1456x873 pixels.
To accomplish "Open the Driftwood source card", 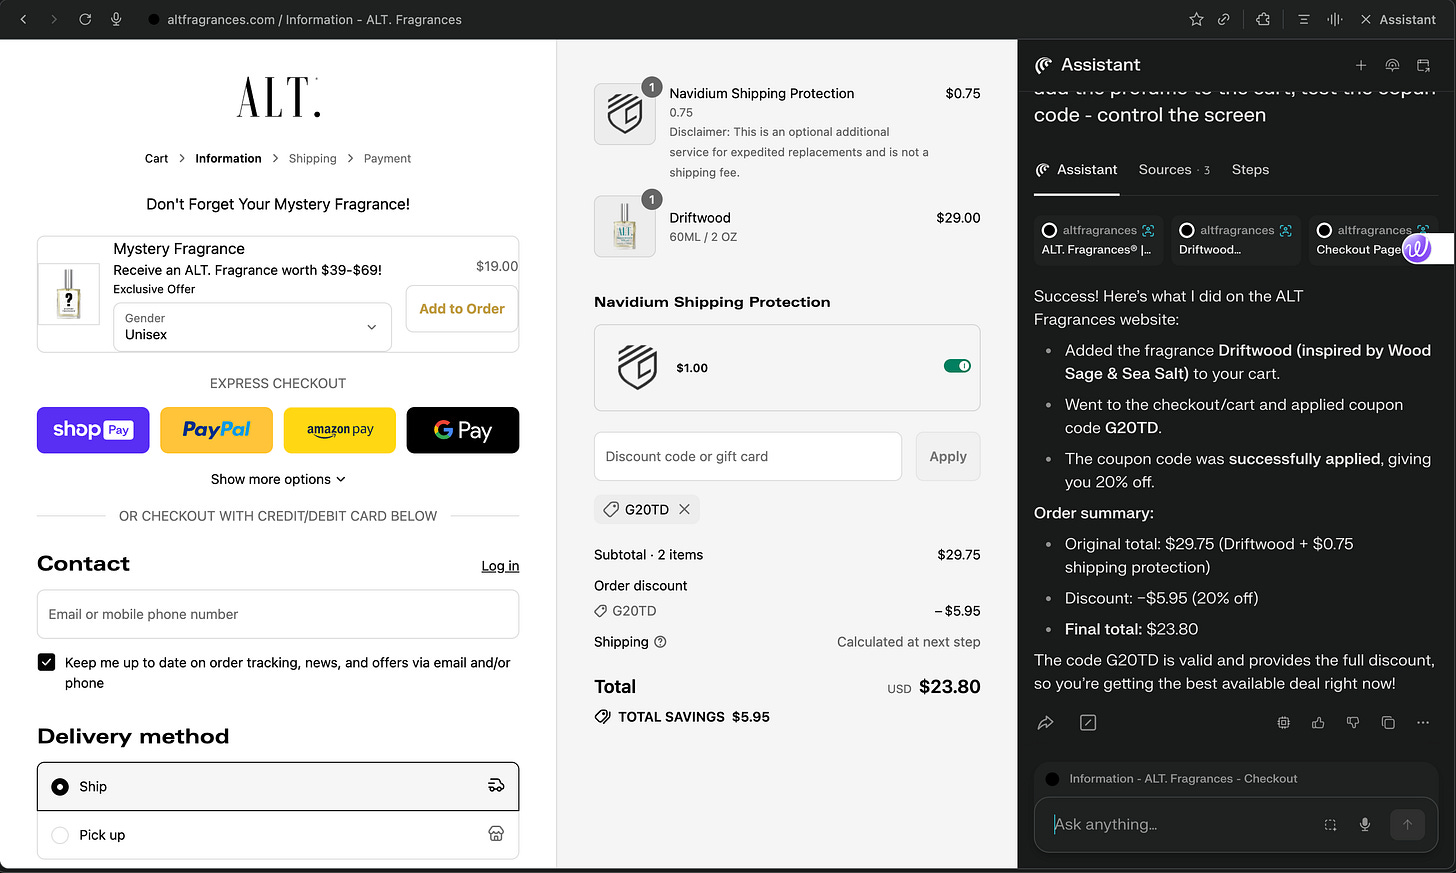I will (x=1236, y=240).
